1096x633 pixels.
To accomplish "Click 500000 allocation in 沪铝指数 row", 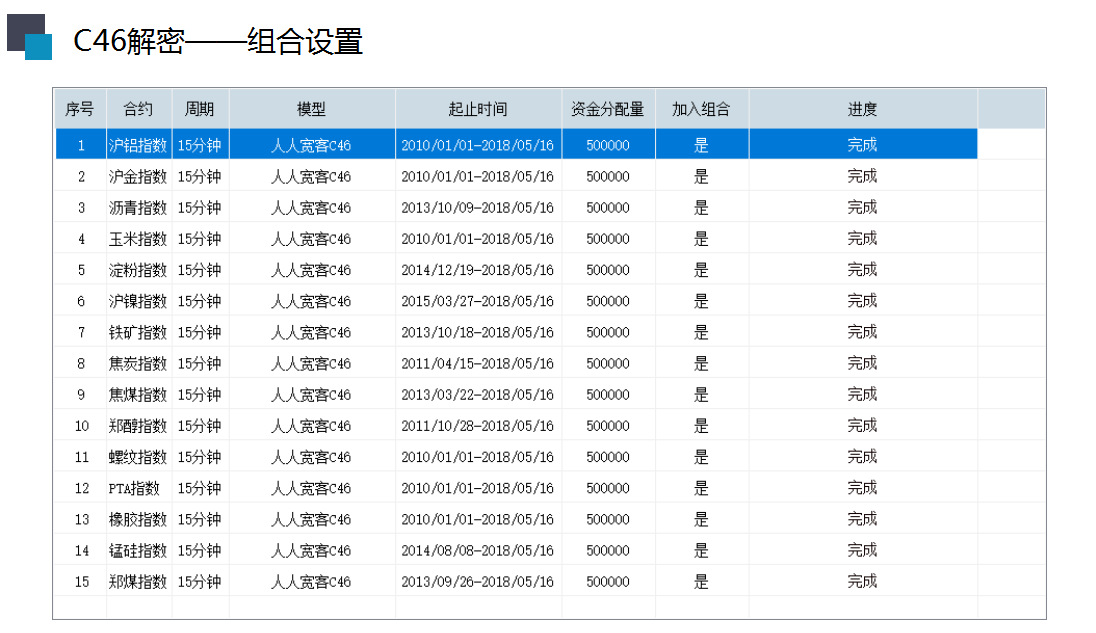I will point(608,145).
